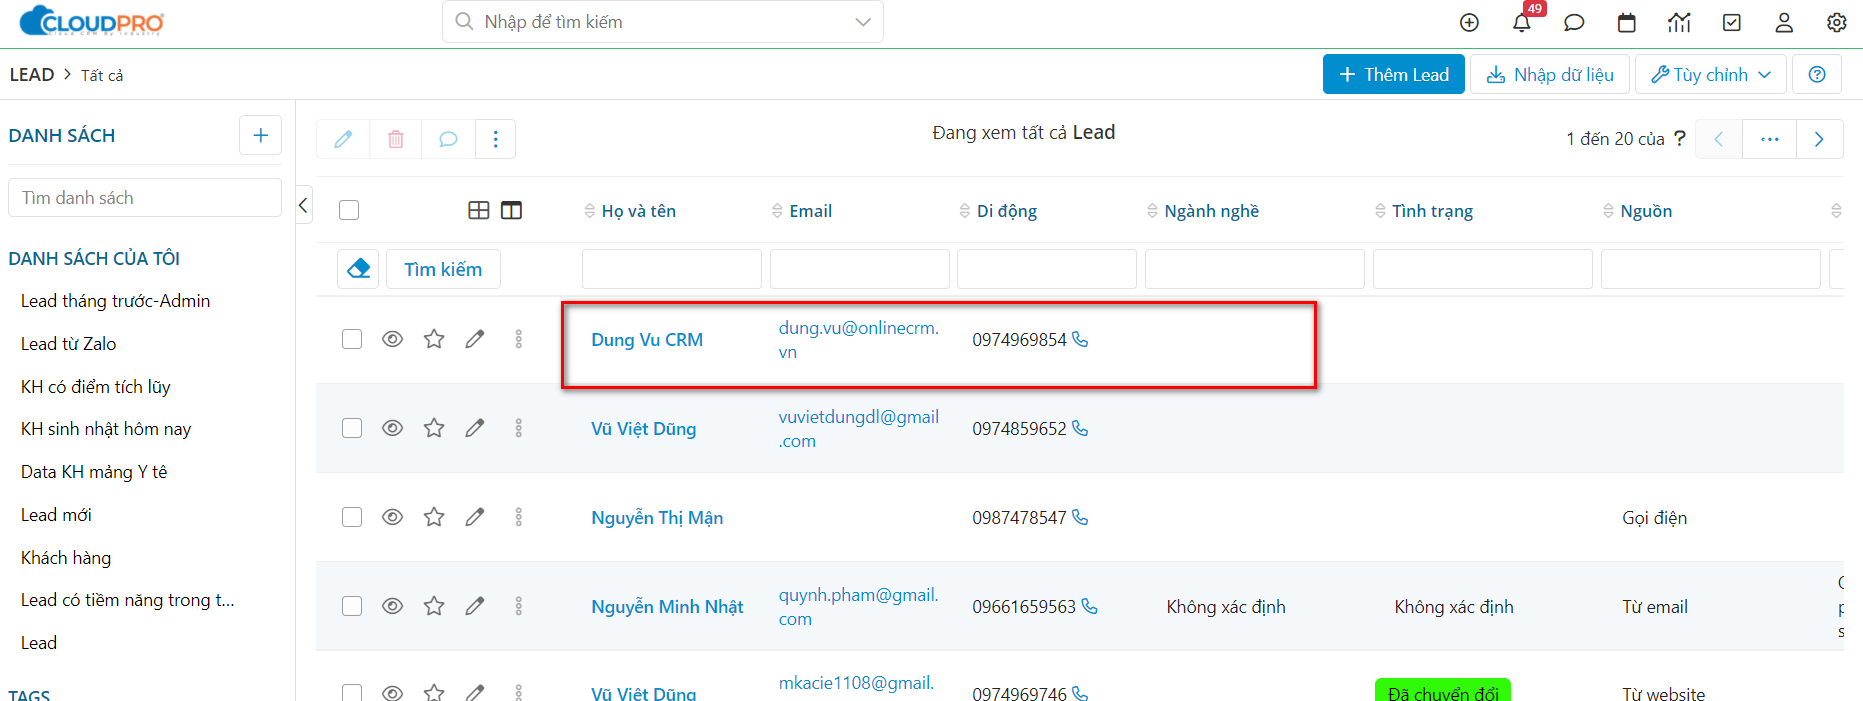Viewport: 1863px width, 701px height.
Task: Clear filters with the eraser icon
Action: tap(358, 269)
